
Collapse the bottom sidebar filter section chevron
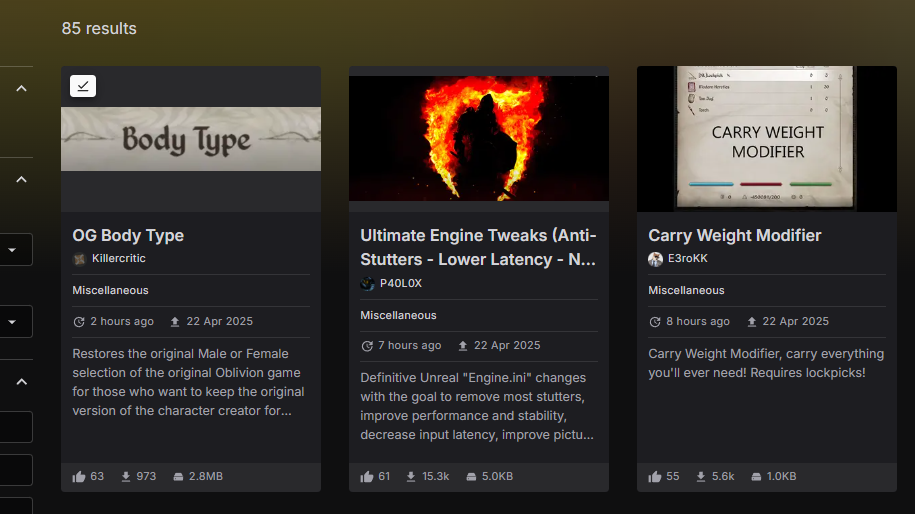21,382
